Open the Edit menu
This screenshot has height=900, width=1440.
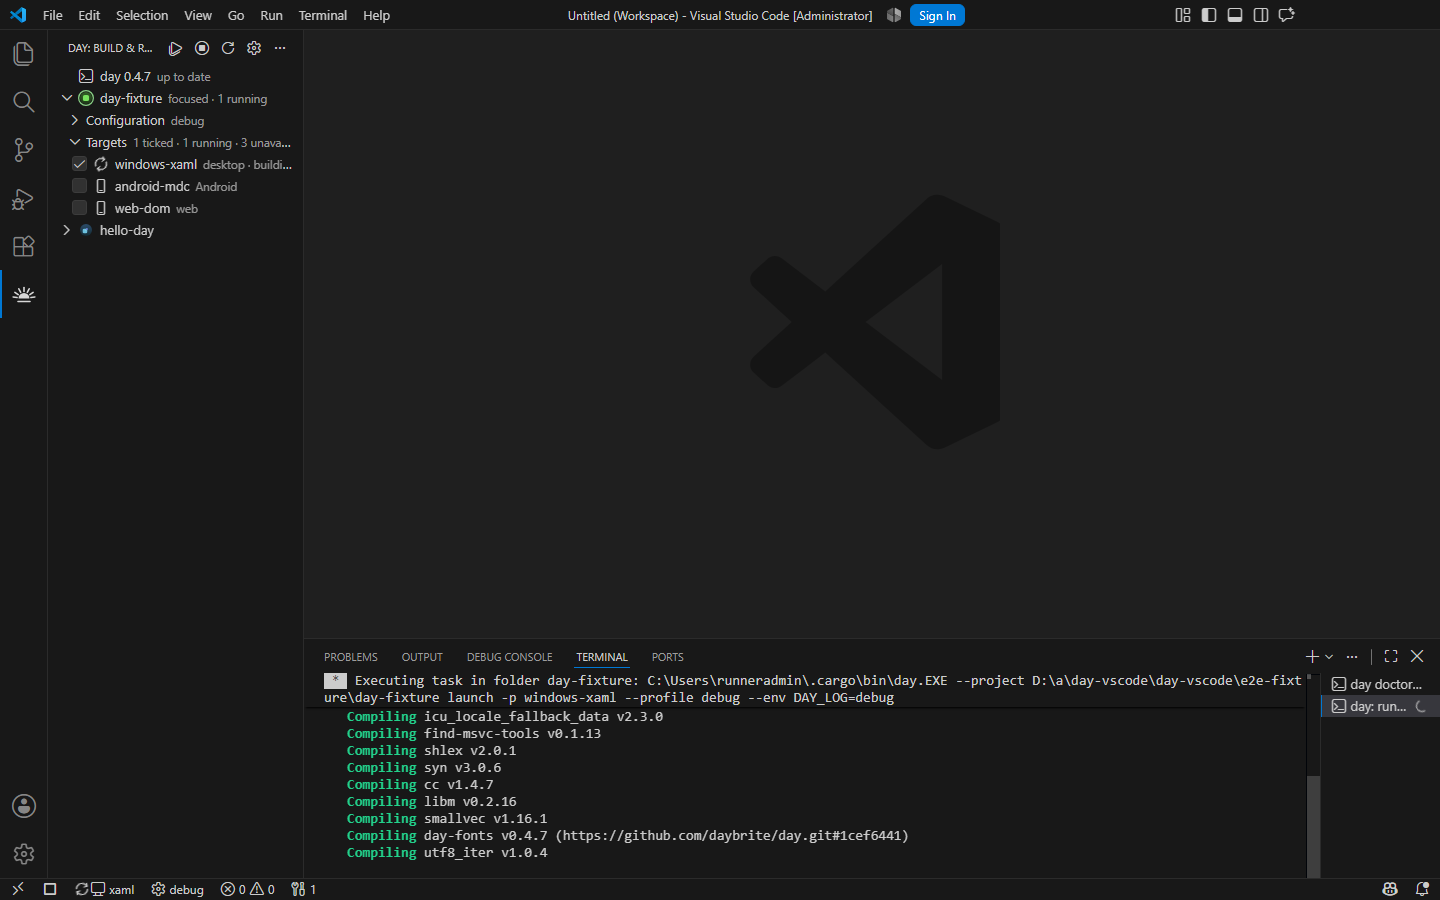89,15
